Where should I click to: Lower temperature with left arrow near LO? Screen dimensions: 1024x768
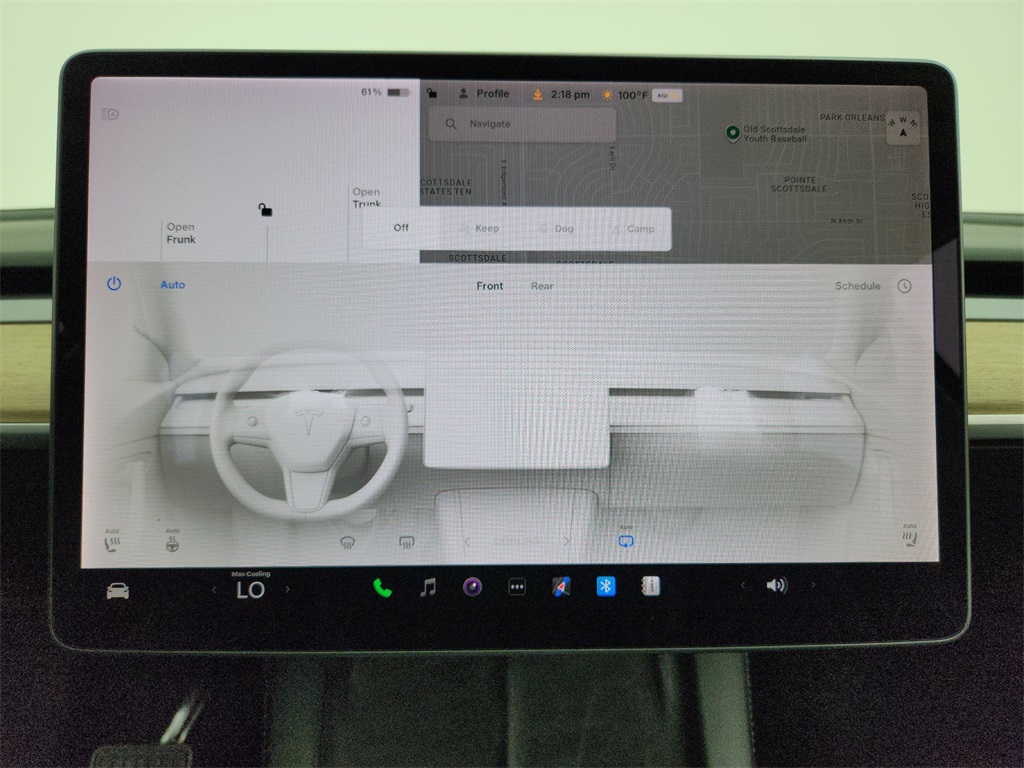coord(214,590)
